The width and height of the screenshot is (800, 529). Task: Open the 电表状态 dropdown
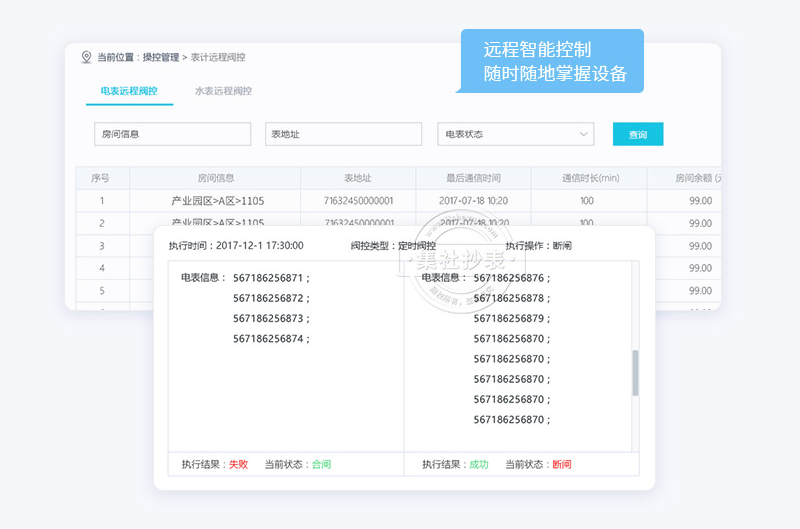pyautogui.click(x=515, y=134)
